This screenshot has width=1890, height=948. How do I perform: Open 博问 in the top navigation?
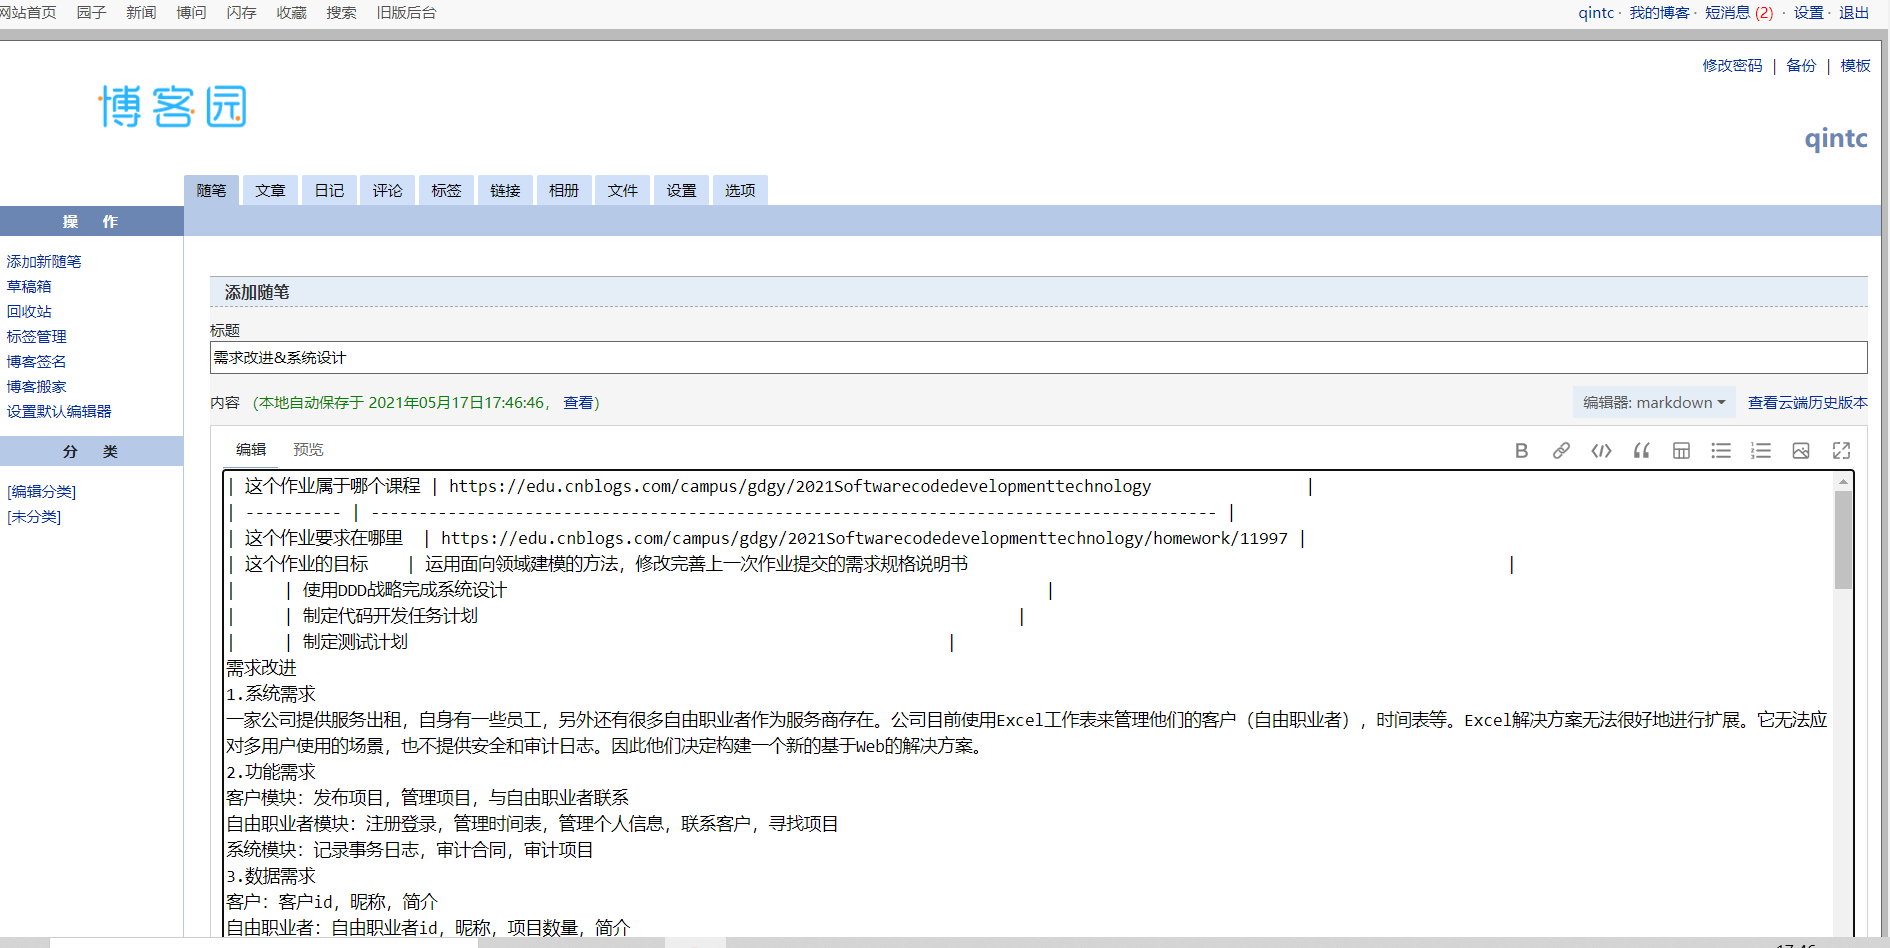191,13
